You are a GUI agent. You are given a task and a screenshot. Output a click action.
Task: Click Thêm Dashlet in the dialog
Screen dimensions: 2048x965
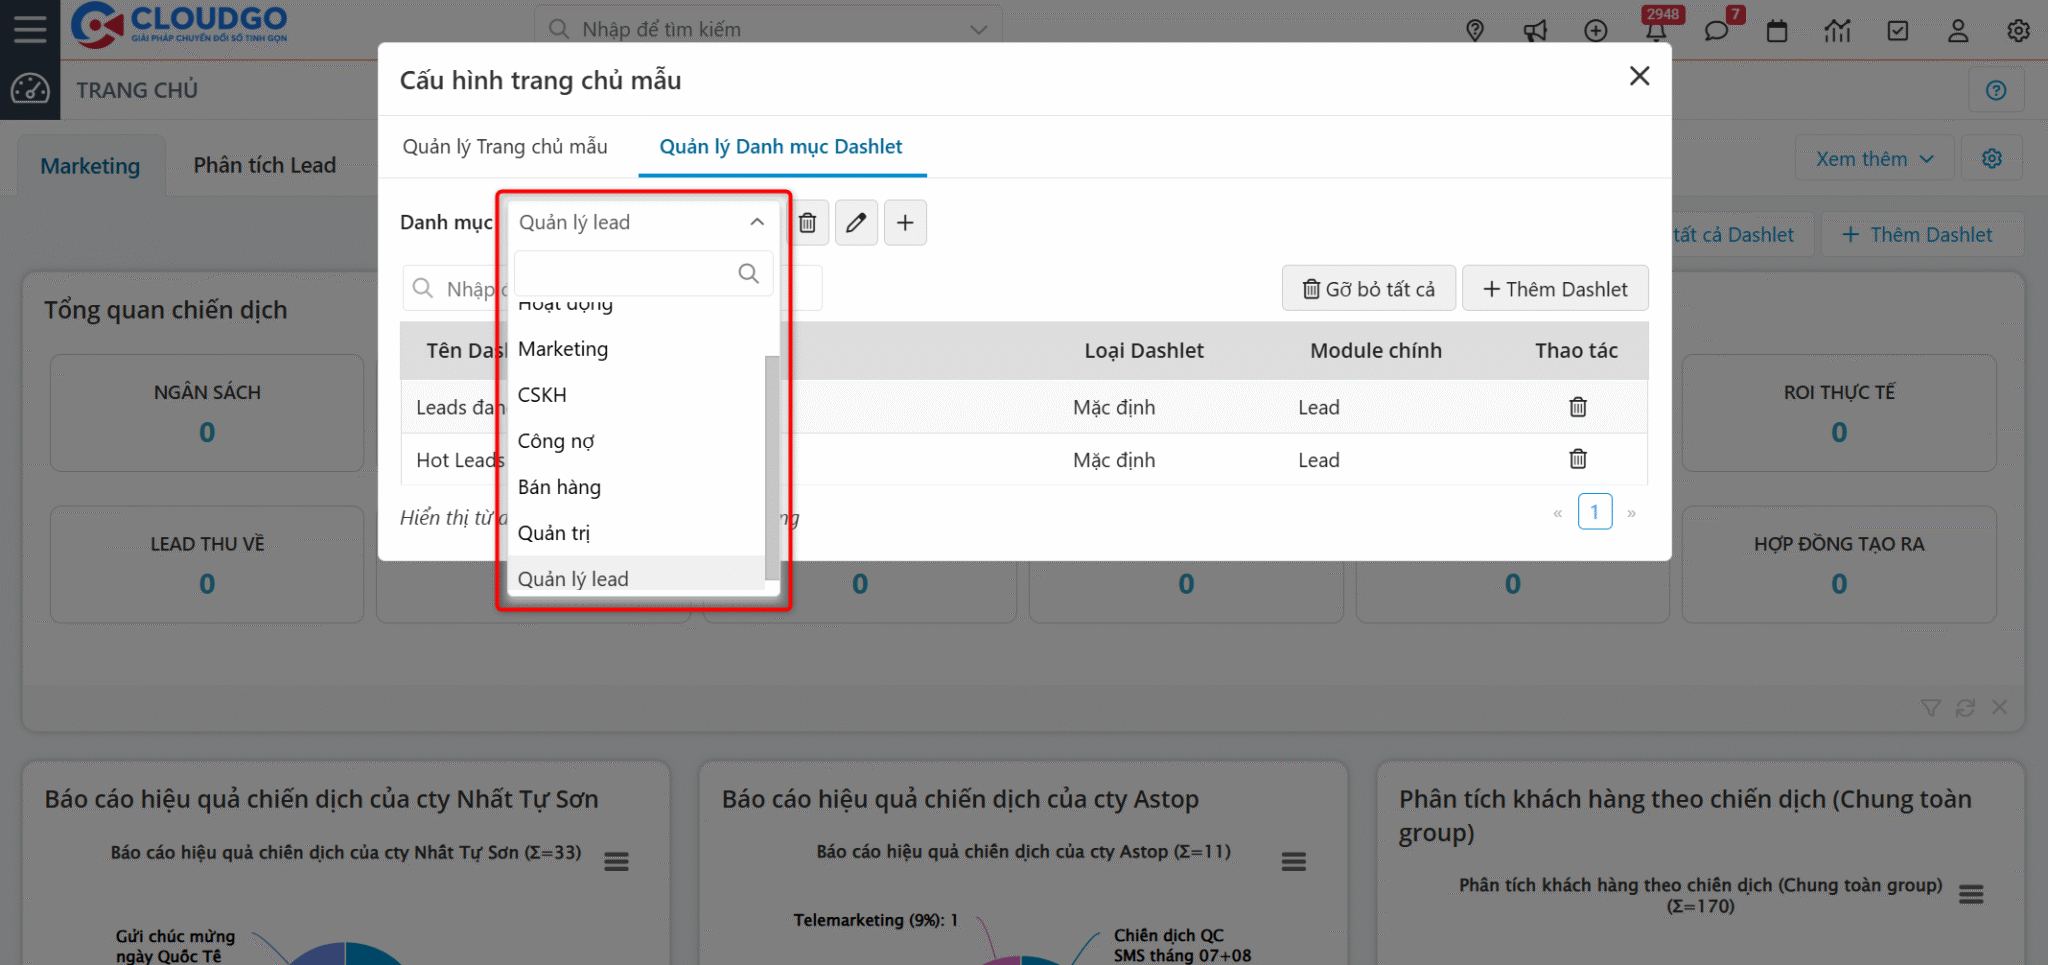1555,289
